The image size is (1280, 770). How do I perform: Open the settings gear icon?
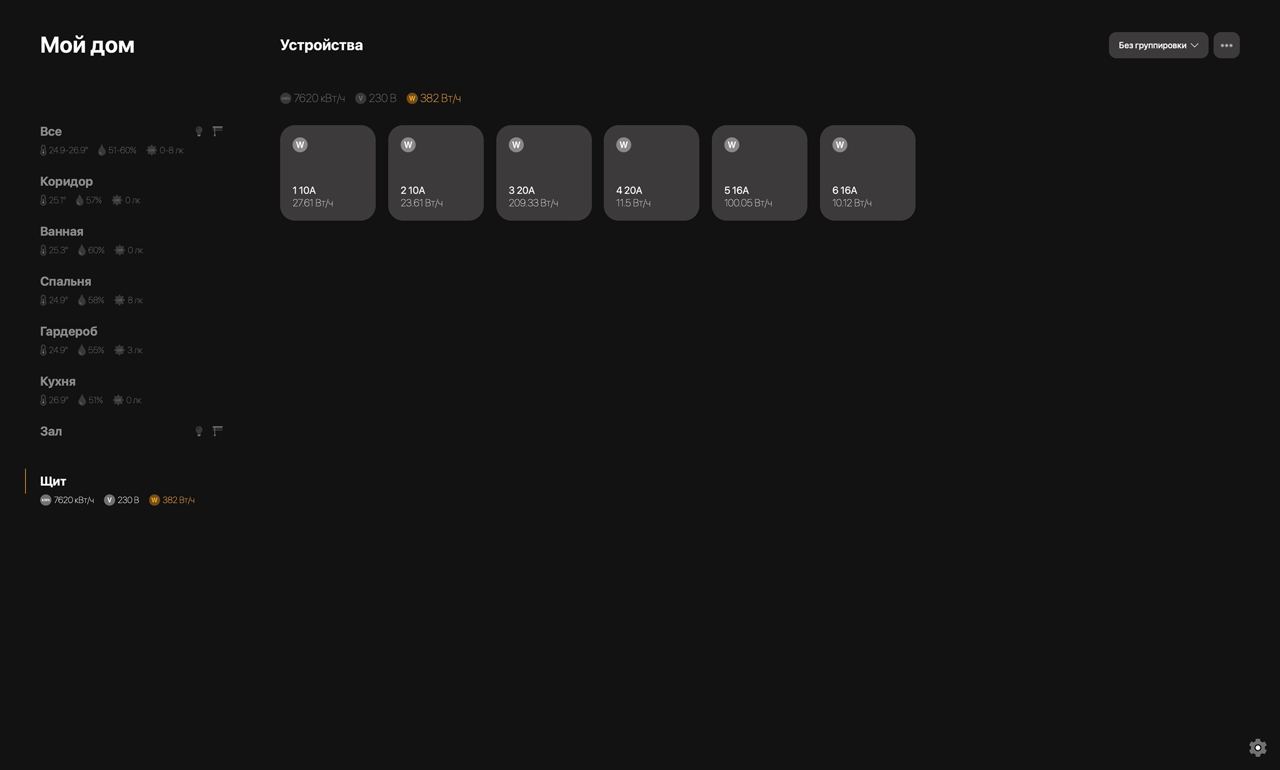1258,748
